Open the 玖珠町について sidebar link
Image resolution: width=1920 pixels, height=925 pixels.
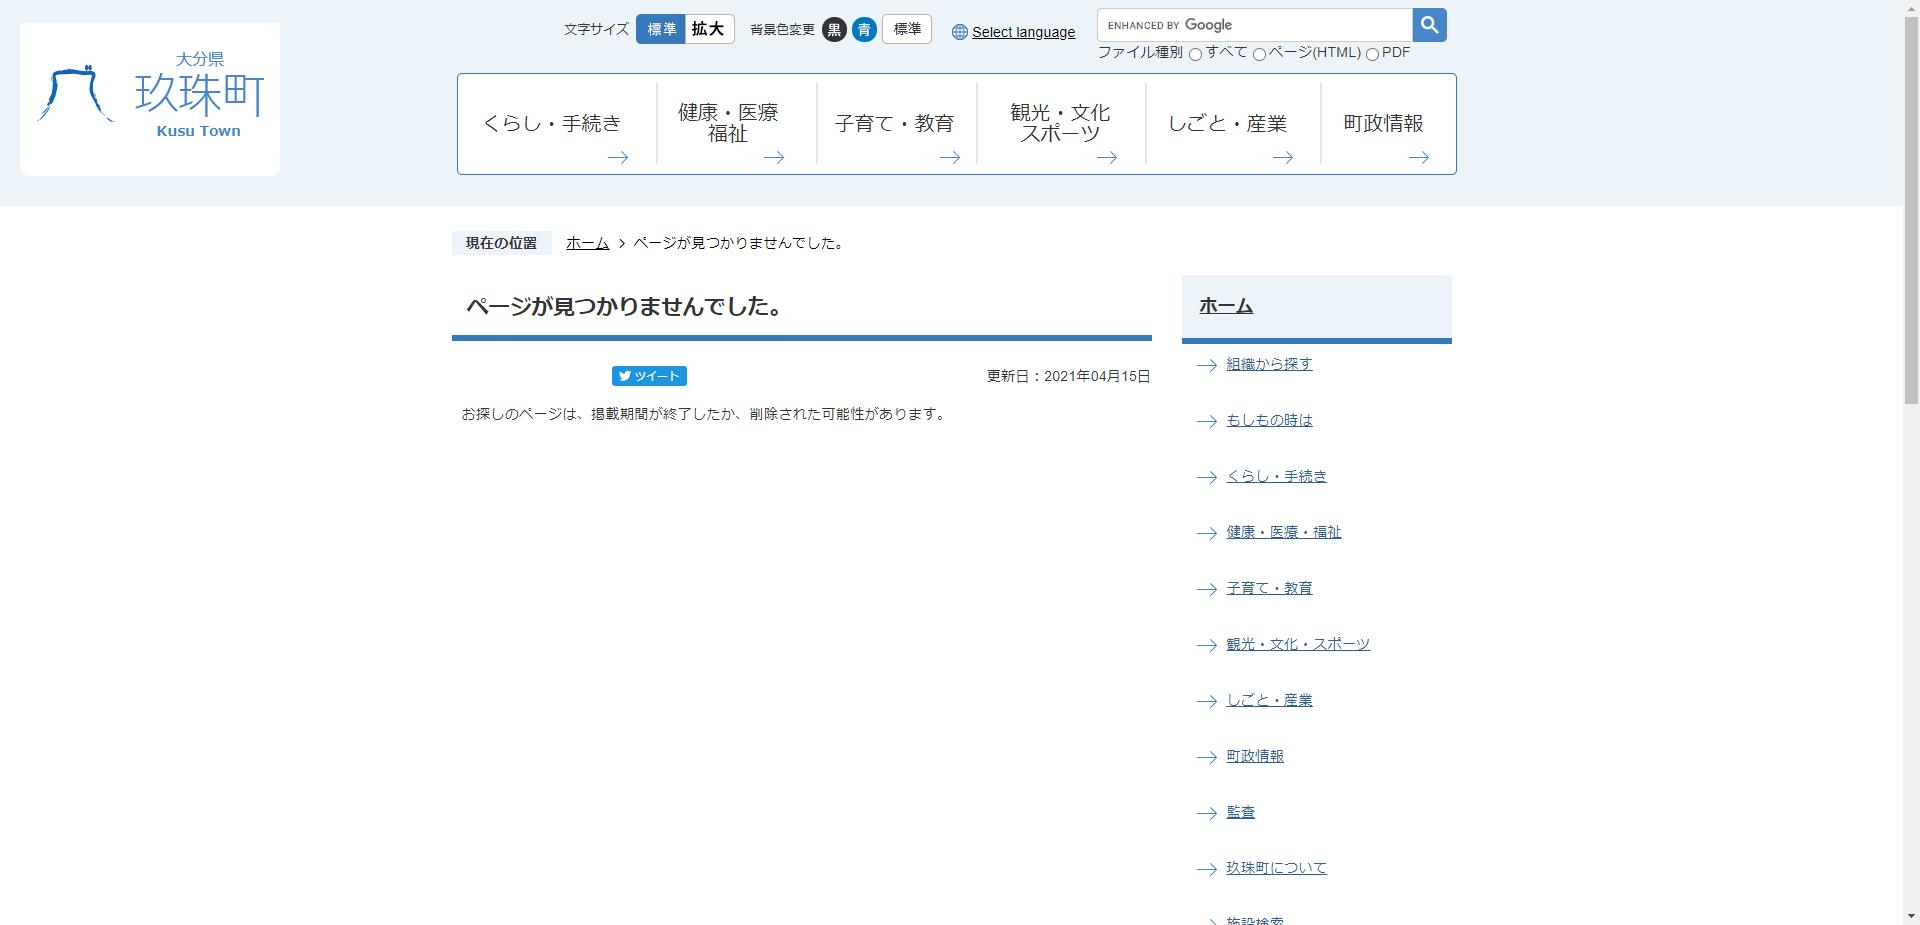(x=1274, y=869)
